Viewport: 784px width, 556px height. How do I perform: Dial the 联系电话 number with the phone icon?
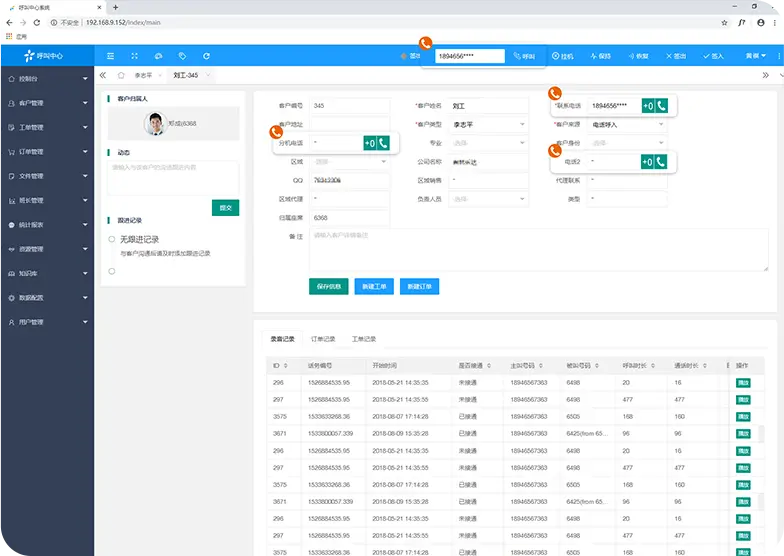tap(662, 106)
